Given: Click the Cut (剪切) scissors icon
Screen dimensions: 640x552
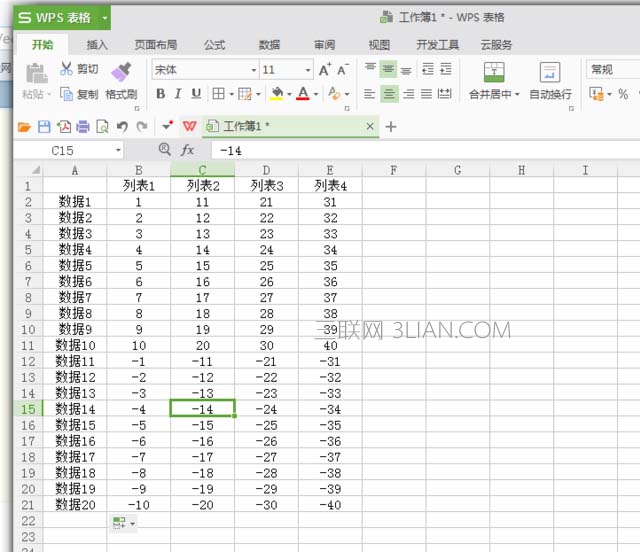Looking at the screenshot, I should [x=67, y=69].
